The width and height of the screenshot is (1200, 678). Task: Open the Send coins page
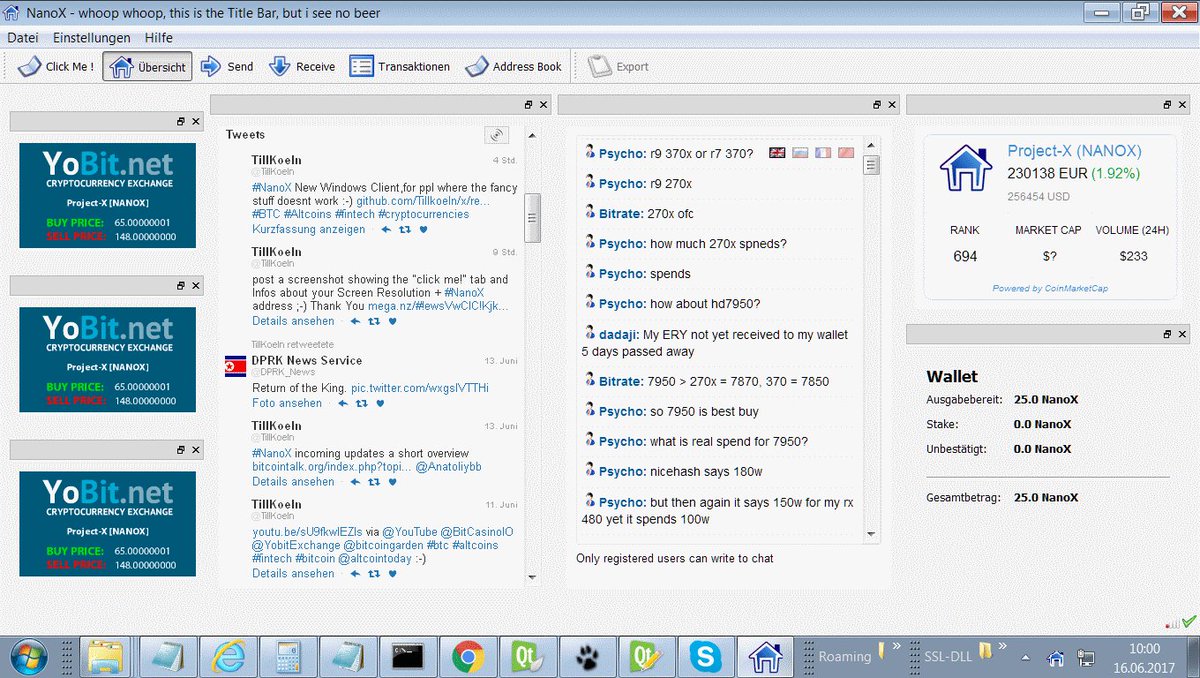click(x=227, y=67)
